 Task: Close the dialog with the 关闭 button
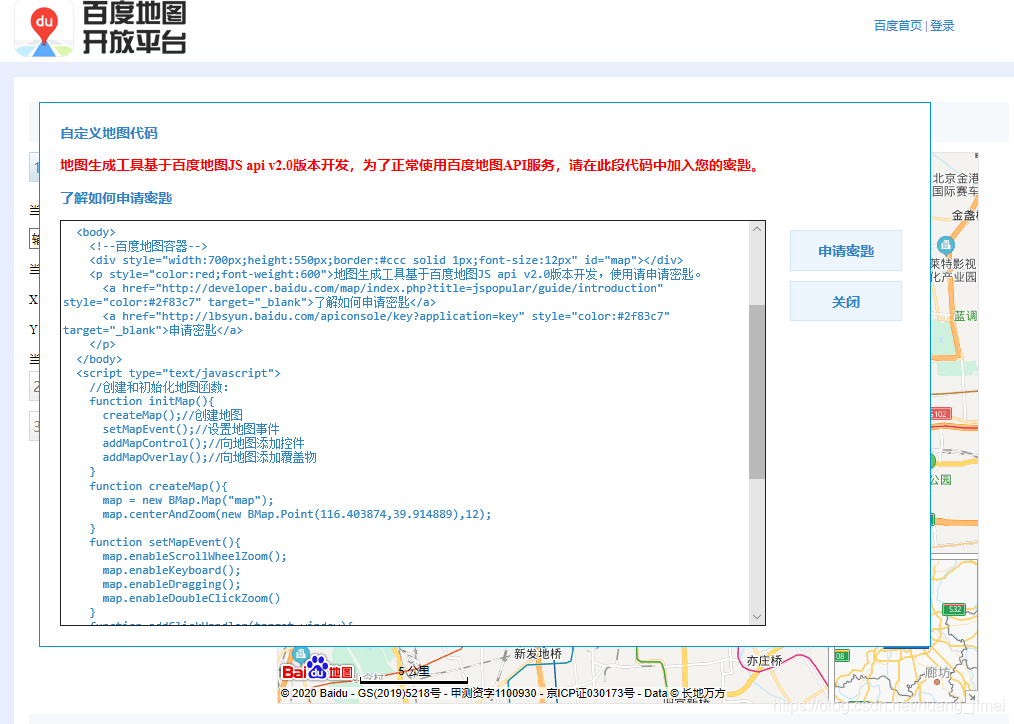click(845, 301)
